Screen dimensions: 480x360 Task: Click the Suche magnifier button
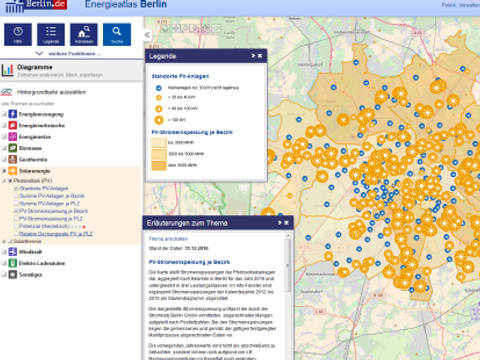[x=117, y=34]
